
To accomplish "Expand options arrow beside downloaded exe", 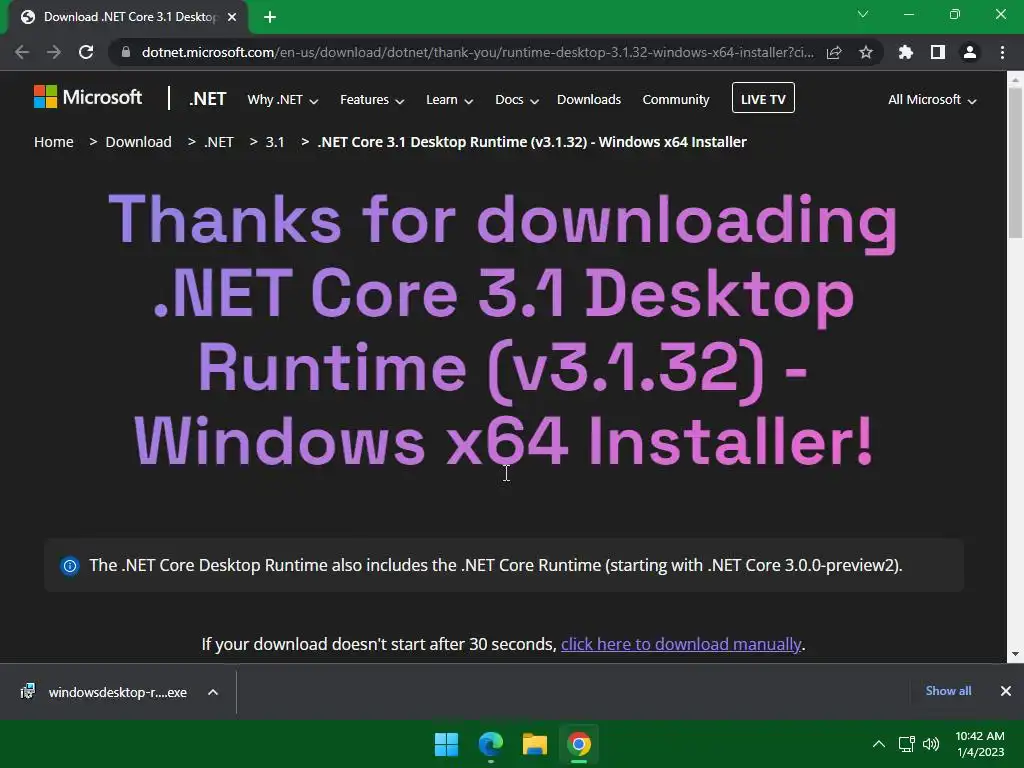I will 213,692.
